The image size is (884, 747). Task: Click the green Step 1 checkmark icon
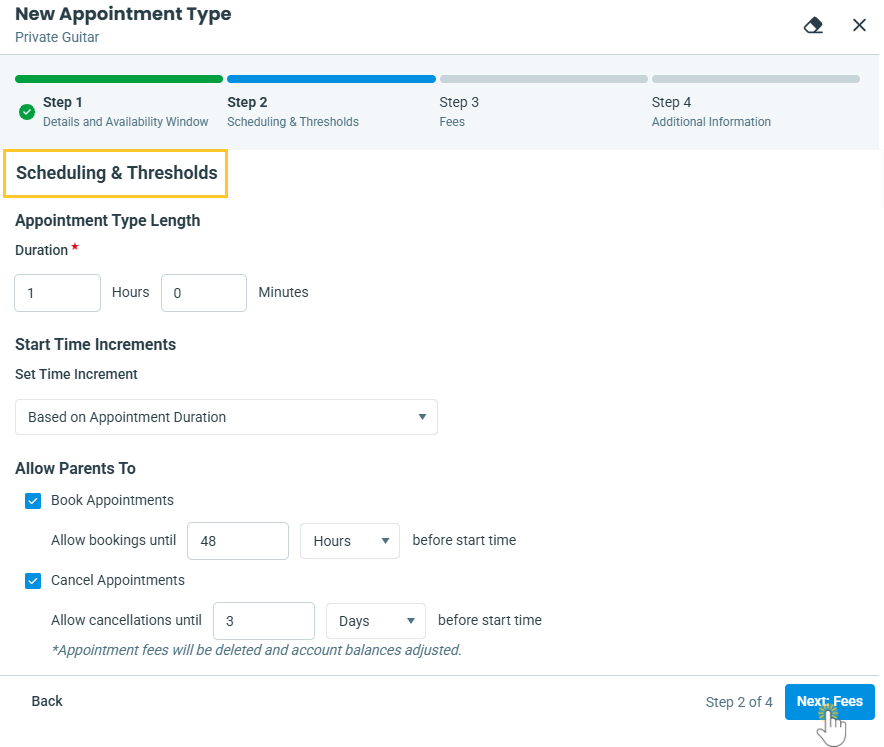[27, 111]
